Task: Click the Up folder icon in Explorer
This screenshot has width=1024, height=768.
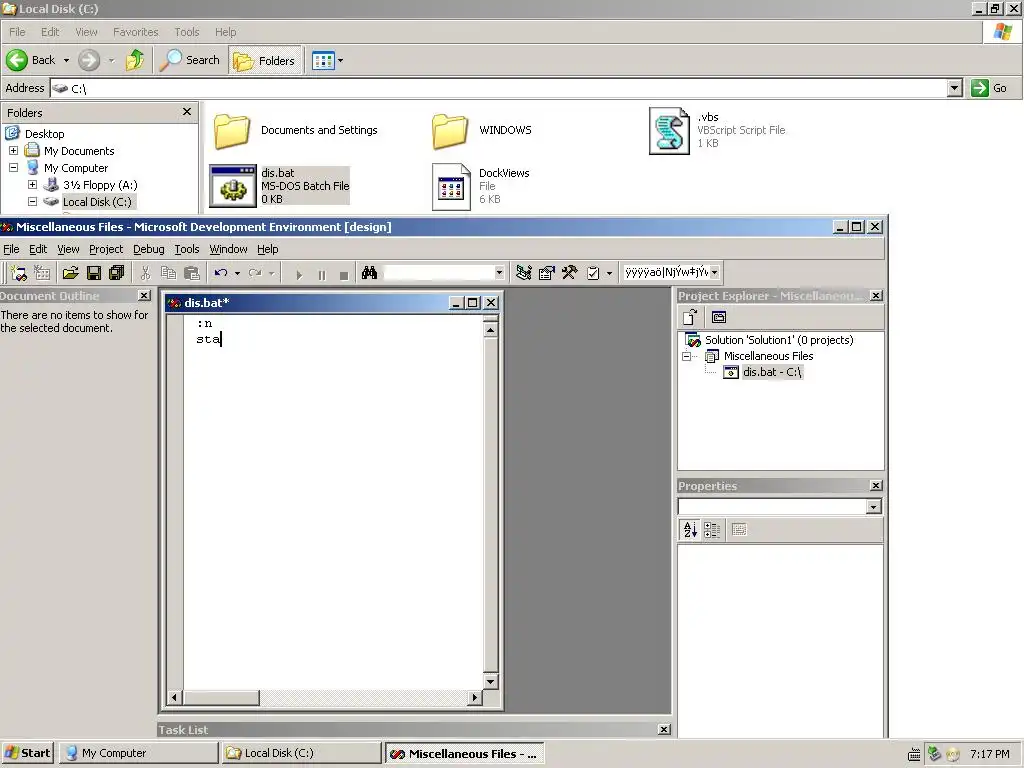Action: tap(135, 60)
